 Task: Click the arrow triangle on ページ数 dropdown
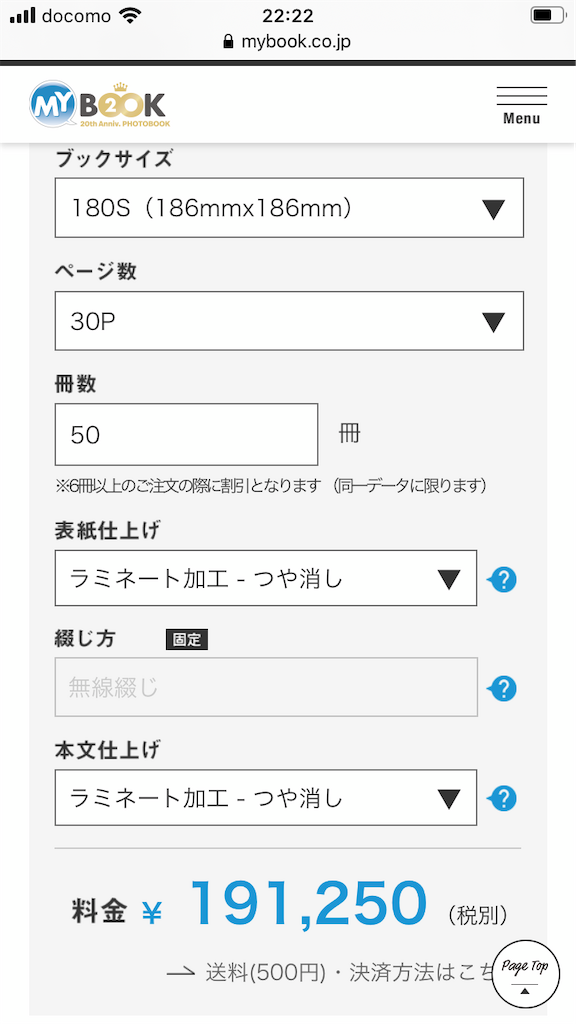(493, 321)
